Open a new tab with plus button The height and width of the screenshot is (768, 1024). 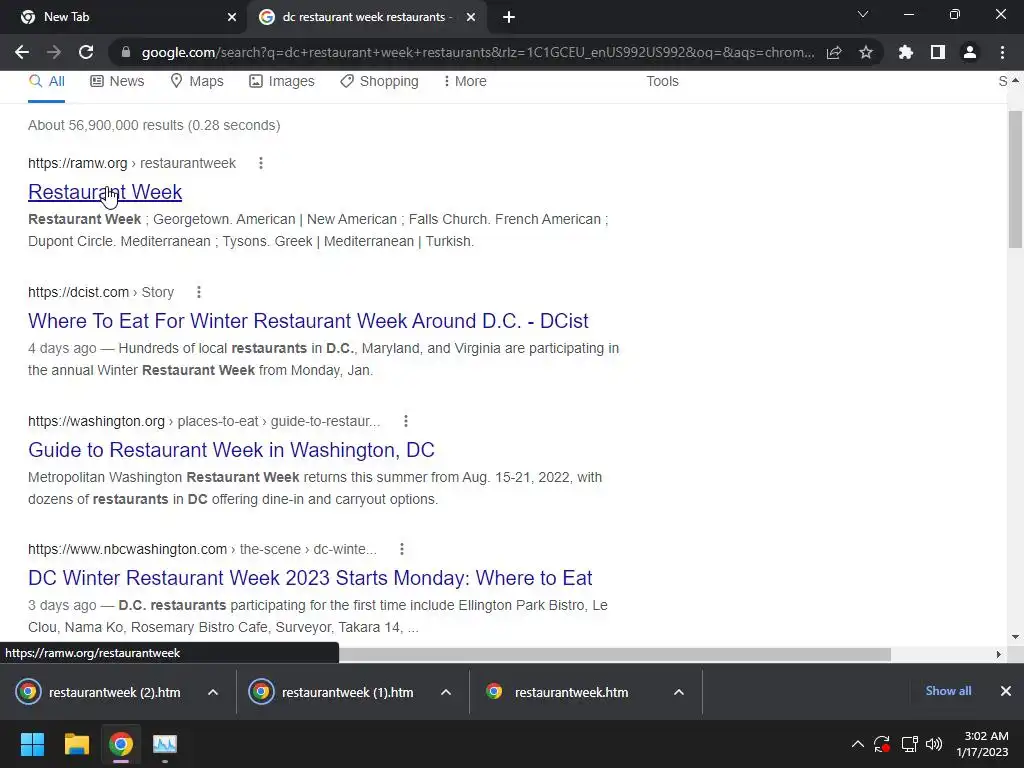coord(509,18)
